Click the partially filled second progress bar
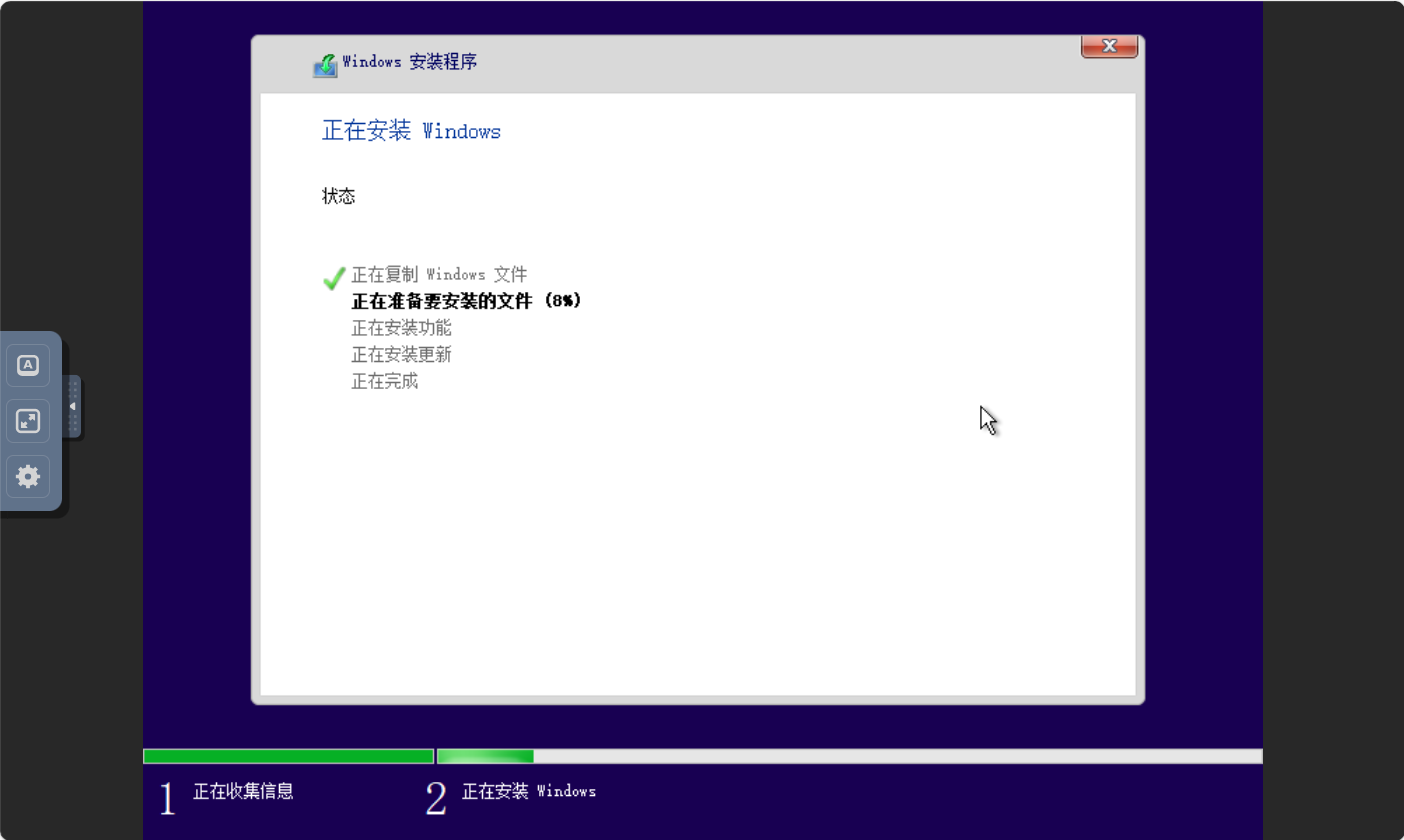Image resolution: width=1404 pixels, height=840 pixels. 848,756
